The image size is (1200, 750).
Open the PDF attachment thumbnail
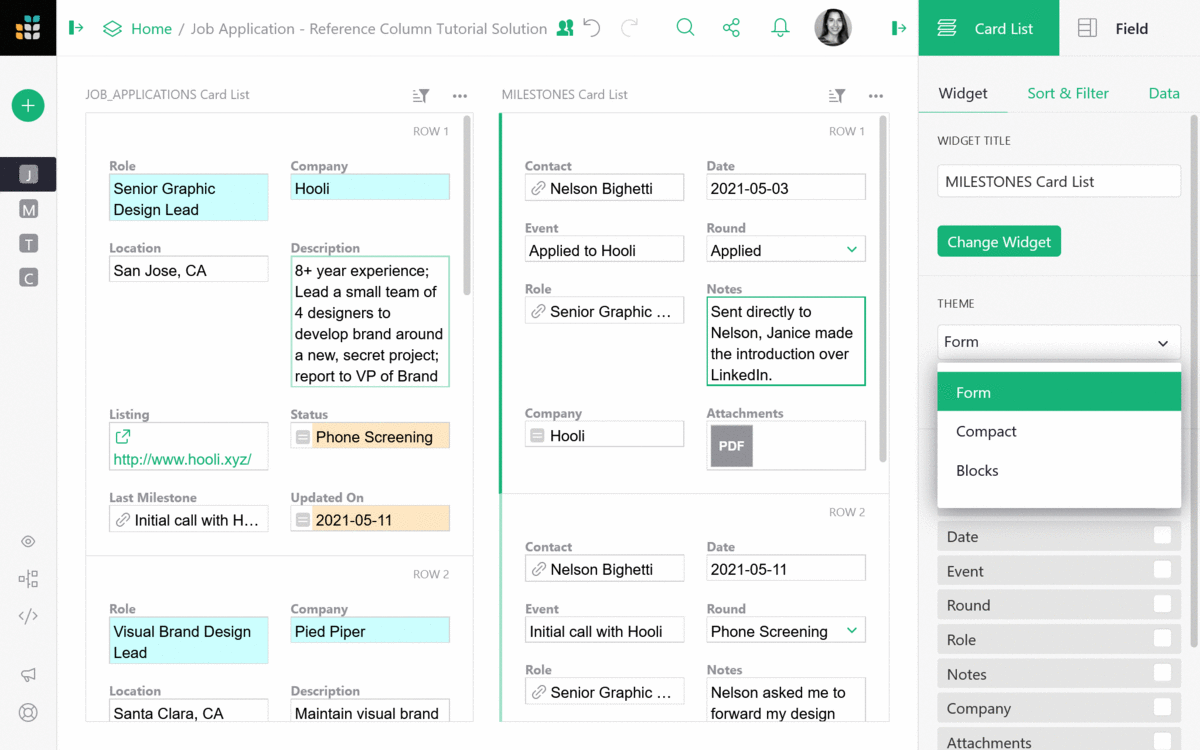(x=731, y=446)
